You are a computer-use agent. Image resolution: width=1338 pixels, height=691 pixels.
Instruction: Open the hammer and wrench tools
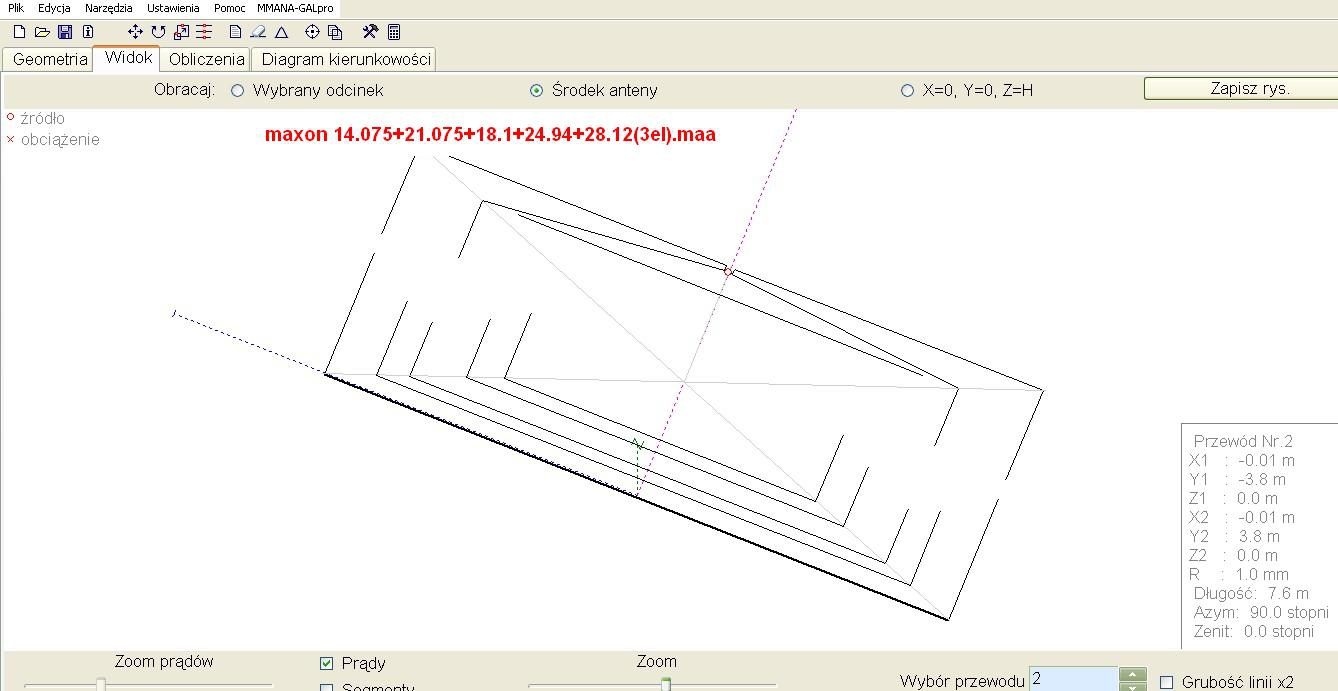point(370,32)
